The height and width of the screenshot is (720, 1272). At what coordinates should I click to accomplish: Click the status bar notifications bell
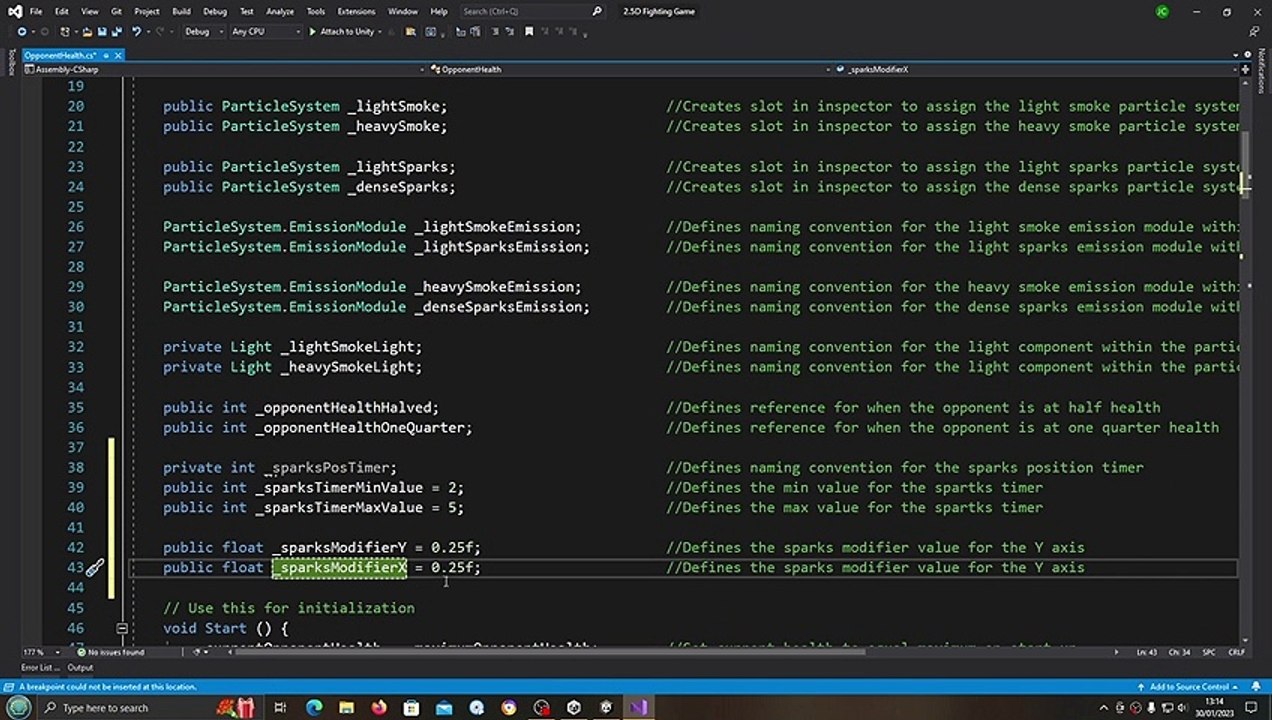(1254, 687)
